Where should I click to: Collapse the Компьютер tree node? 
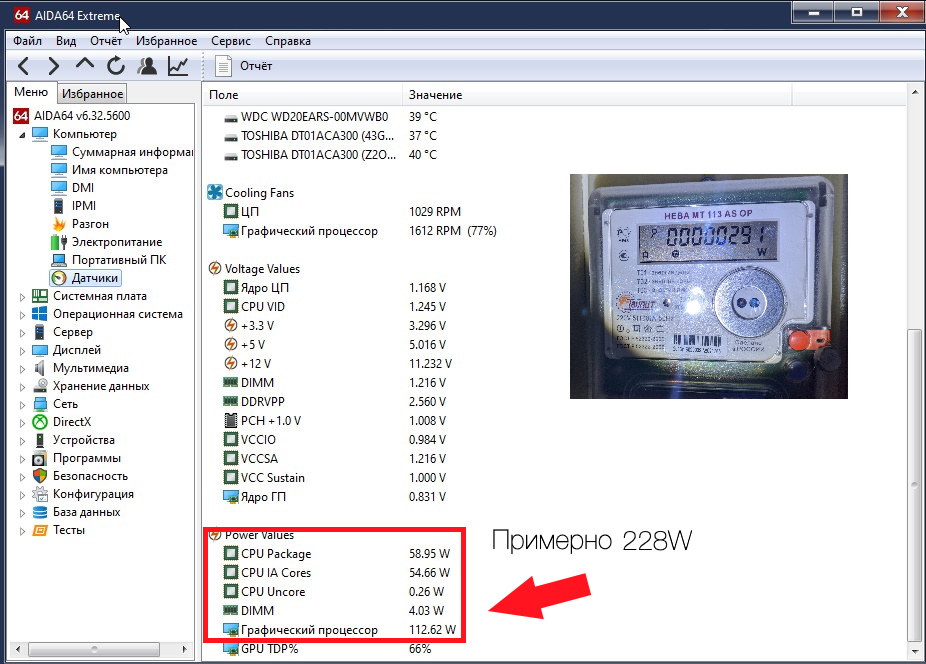coord(22,135)
